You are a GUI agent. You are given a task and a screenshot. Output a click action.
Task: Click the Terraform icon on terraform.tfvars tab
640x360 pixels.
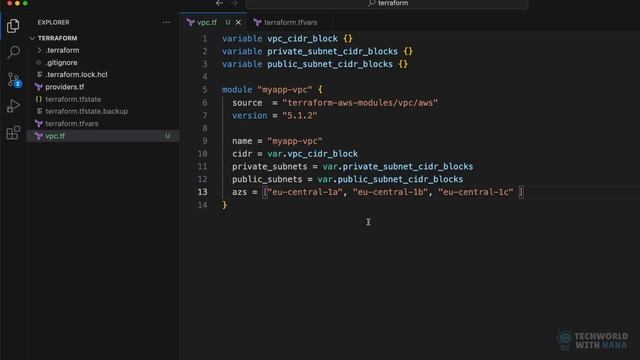click(x=257, y=22)
